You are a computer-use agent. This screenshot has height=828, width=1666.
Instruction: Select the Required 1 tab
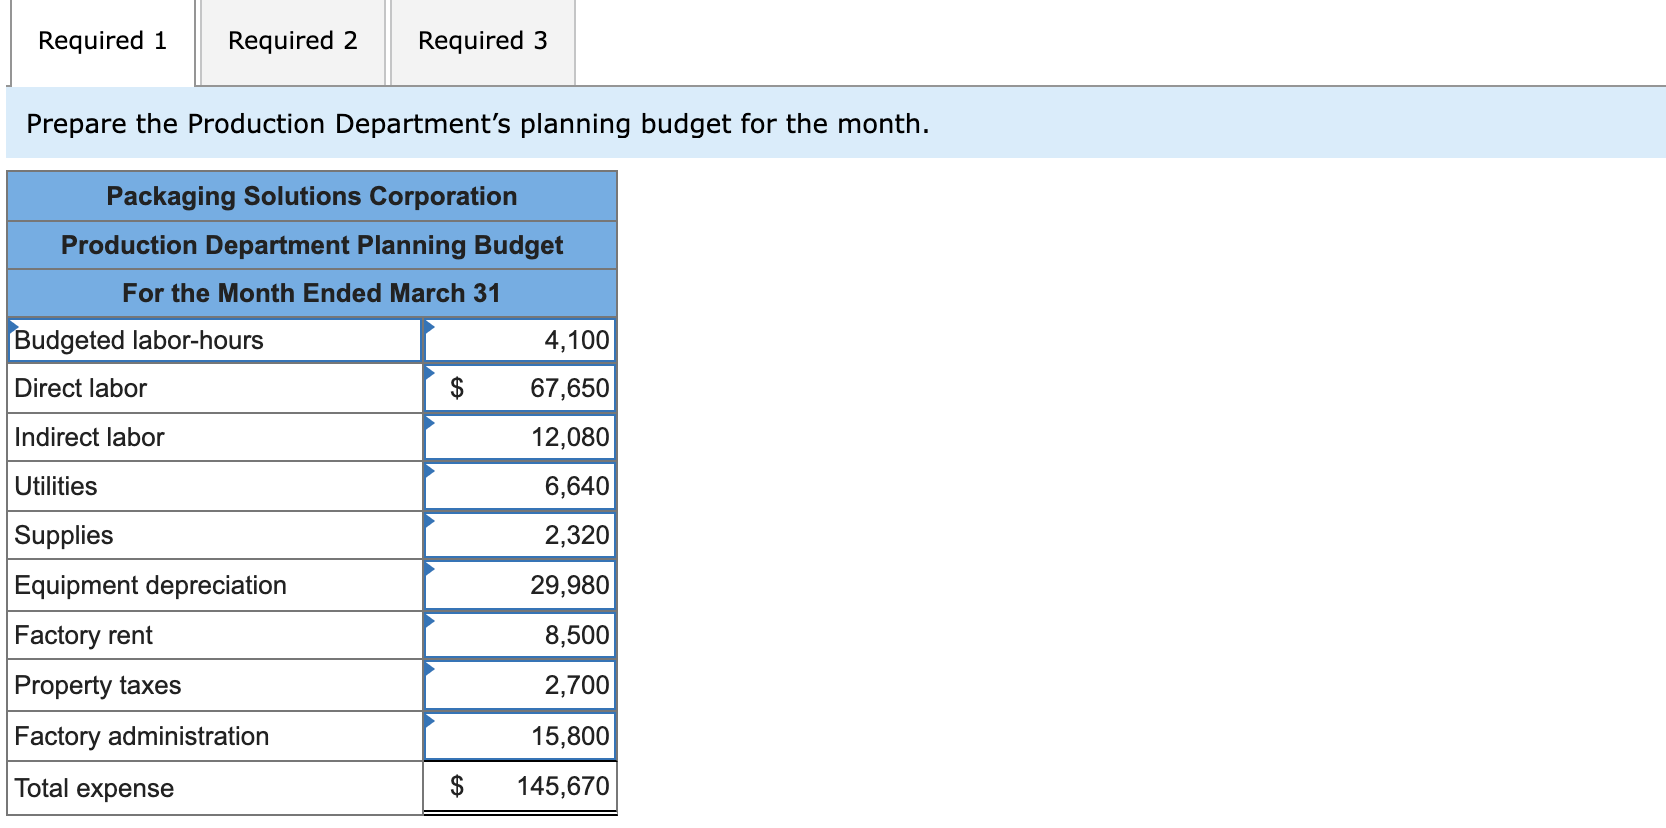[100, 41]
